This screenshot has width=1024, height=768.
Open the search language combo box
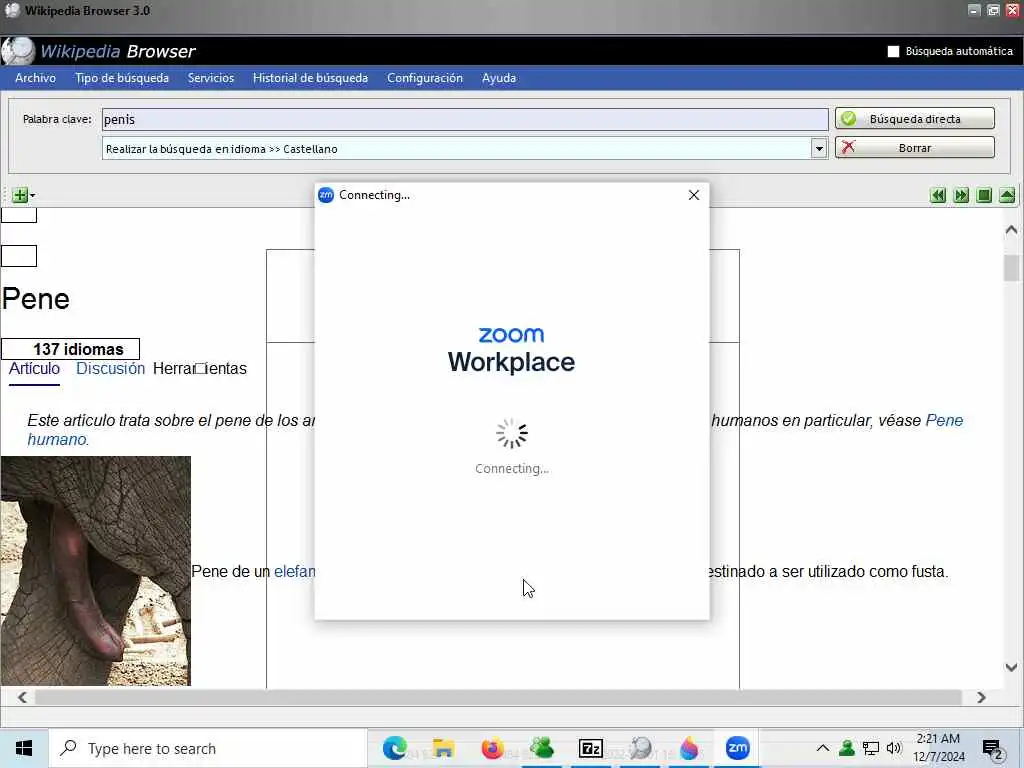[464, 148]
